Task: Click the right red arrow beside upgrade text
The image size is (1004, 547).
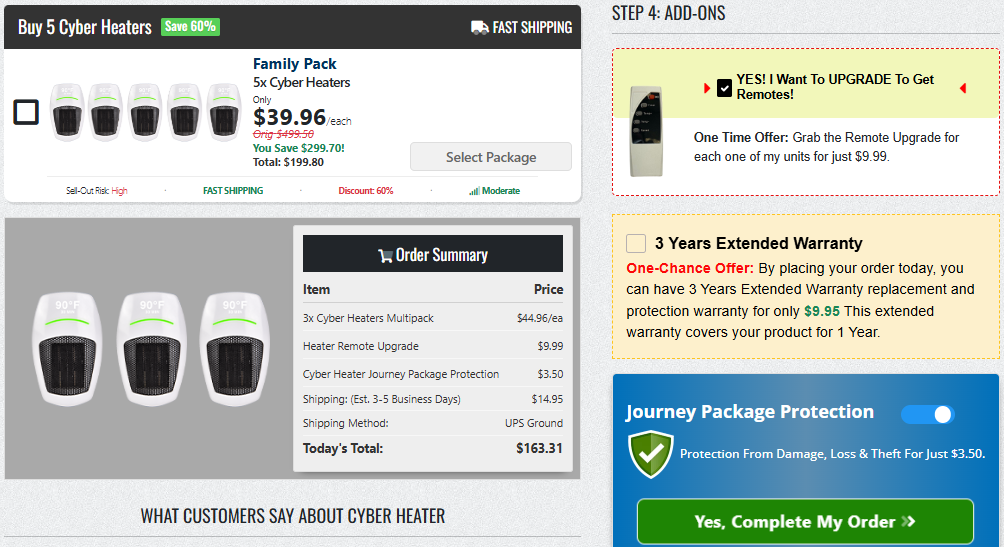Action: tap(963, 88)
